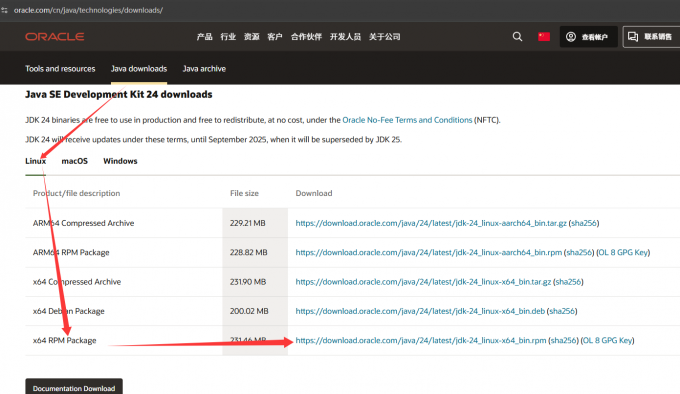Click the Oracle logo

coord(55,37)
